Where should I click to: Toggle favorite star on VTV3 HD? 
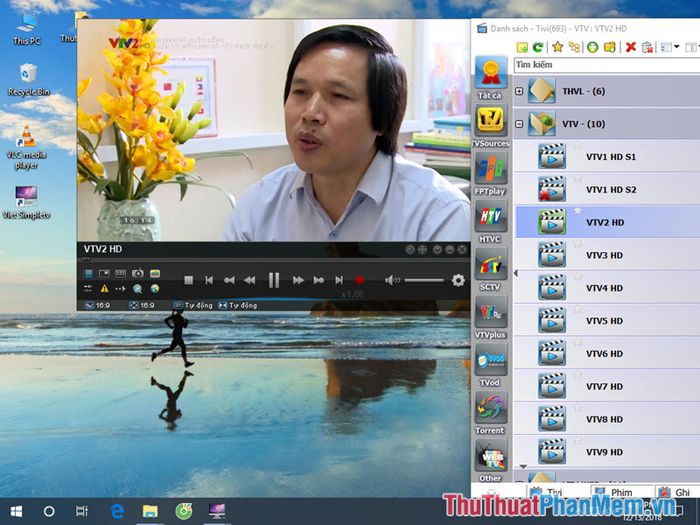point(578,243)
